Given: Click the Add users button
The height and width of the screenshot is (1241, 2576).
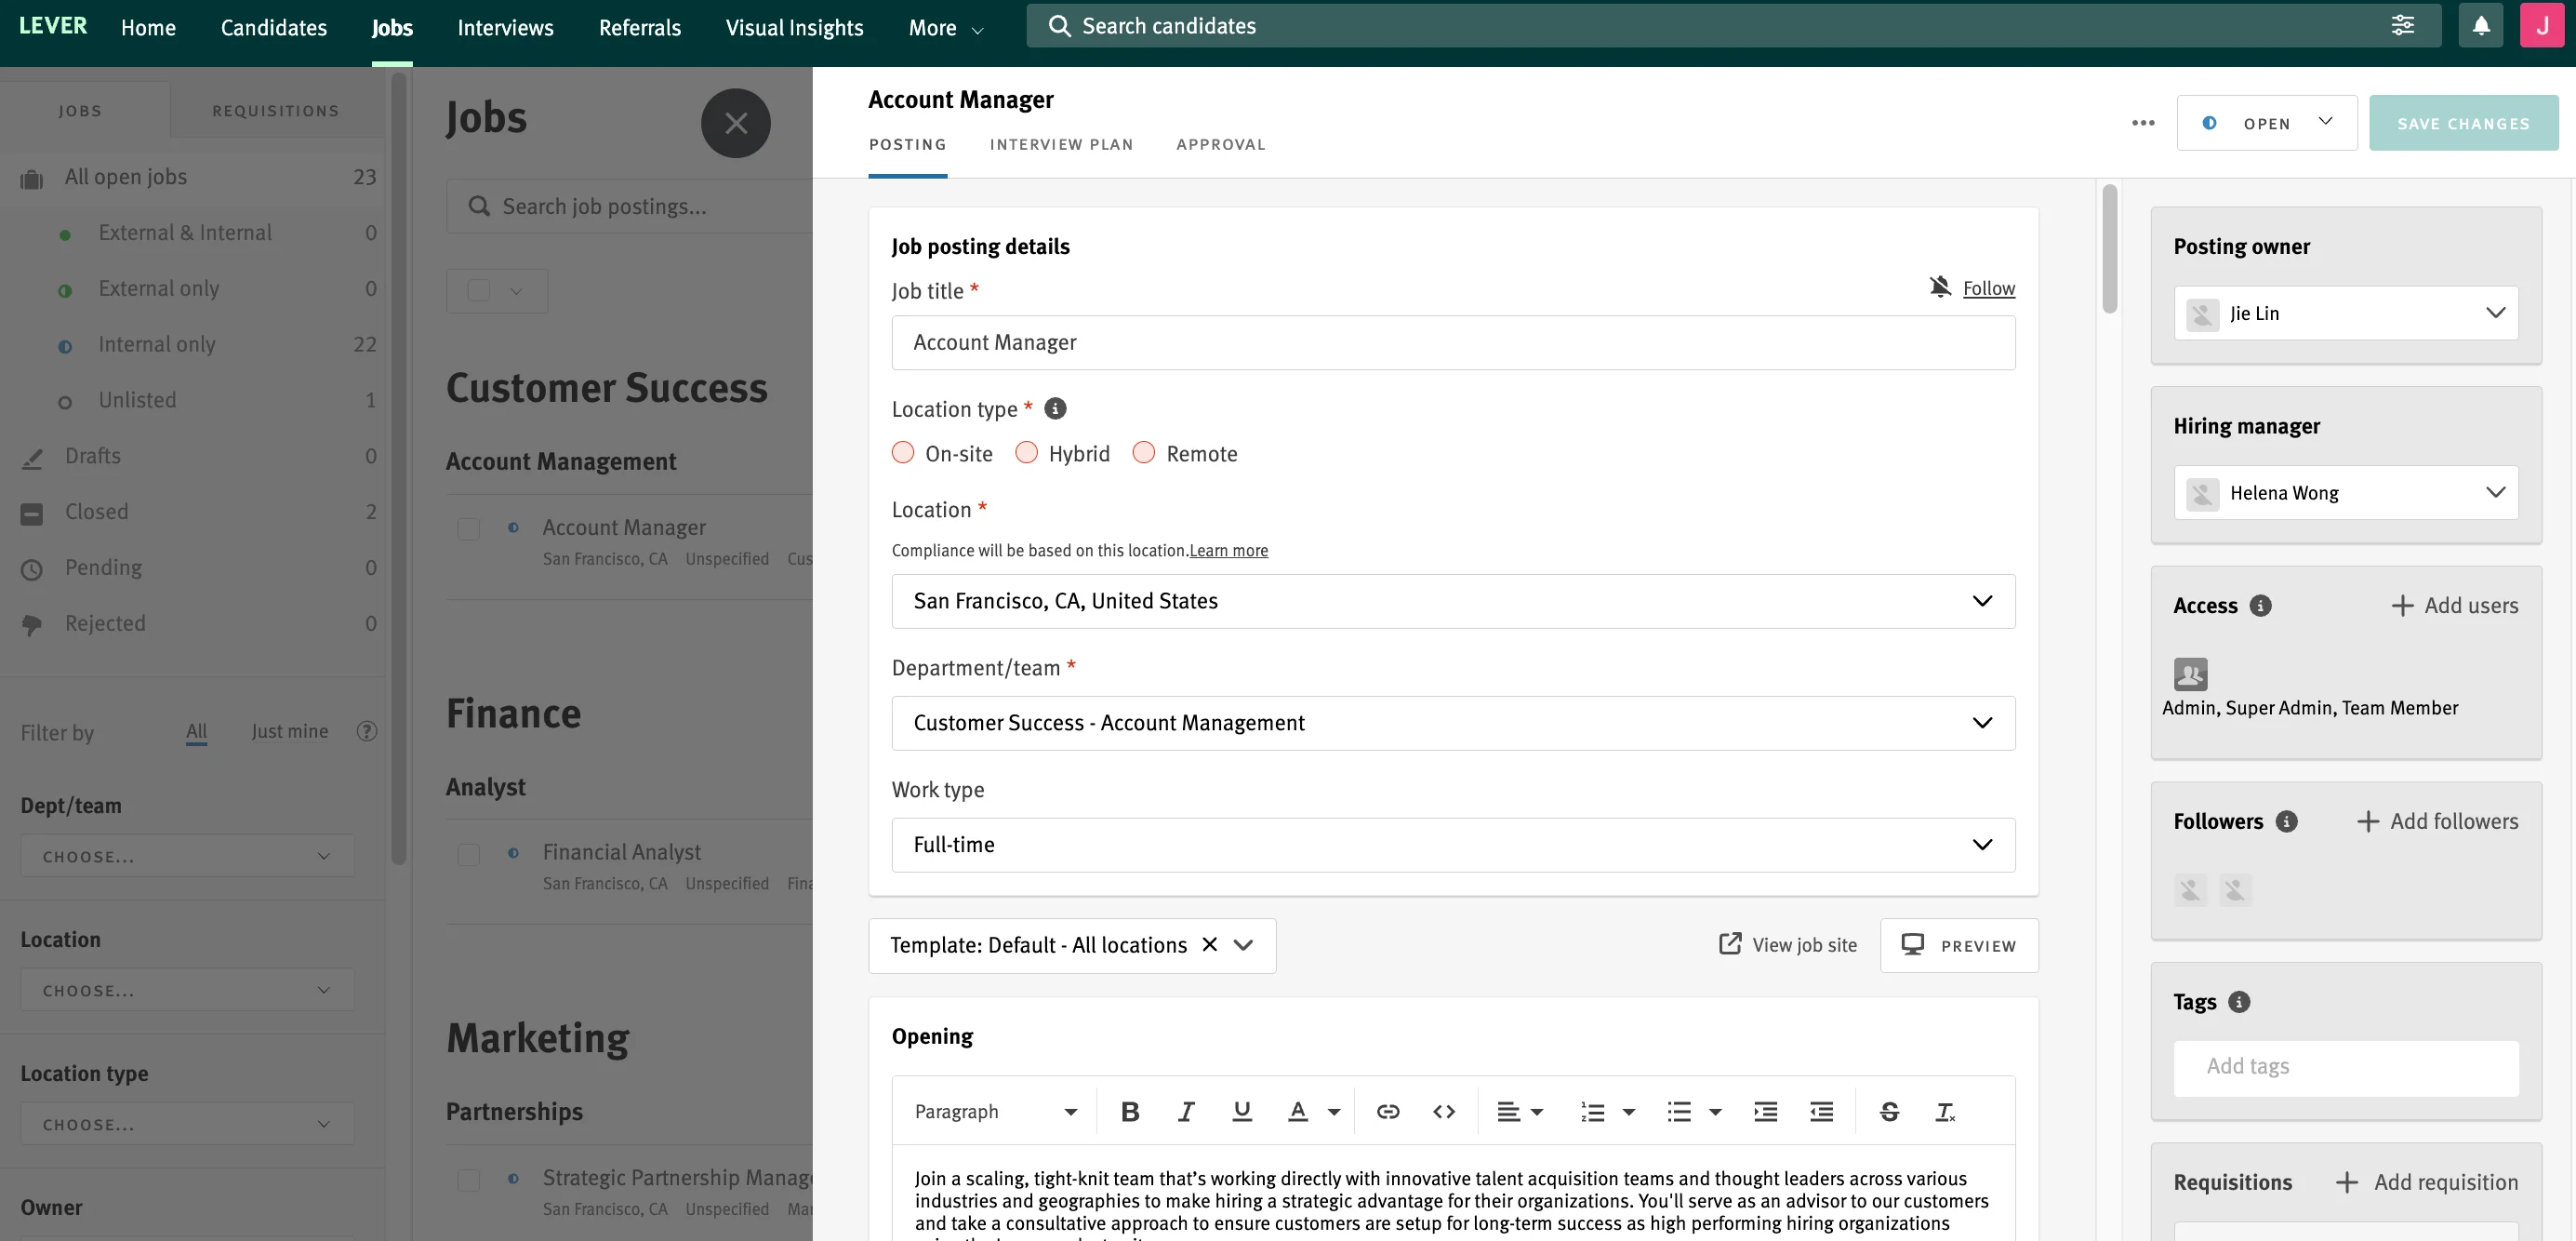Looking at the screenshot, I should click(x=2454, y=606).
